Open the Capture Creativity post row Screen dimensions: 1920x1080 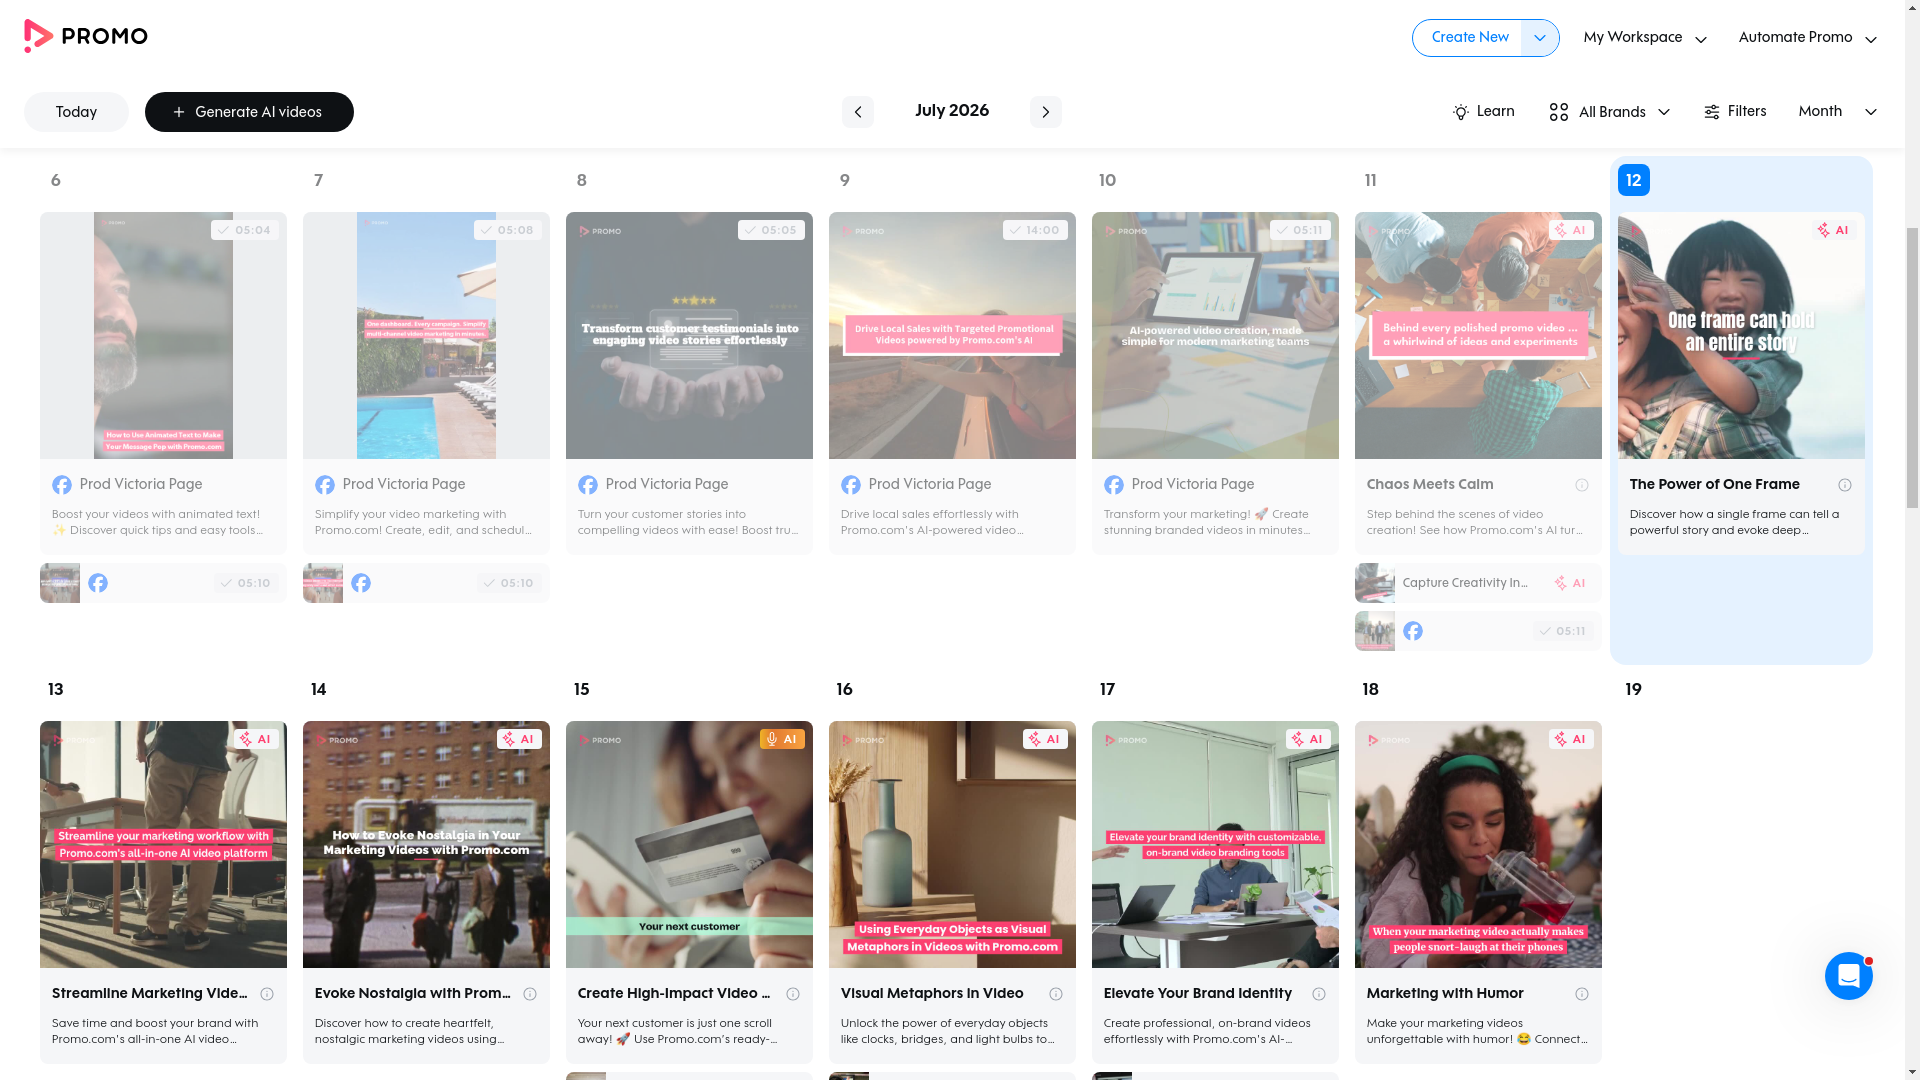tap(1478, 583)
